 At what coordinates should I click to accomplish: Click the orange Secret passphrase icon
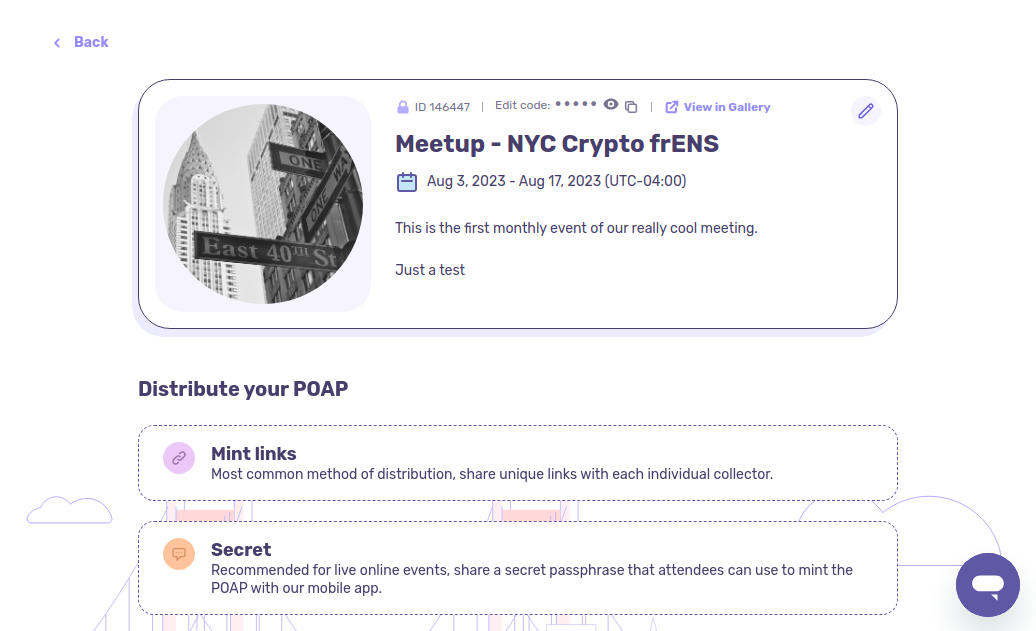click(179, 553)
